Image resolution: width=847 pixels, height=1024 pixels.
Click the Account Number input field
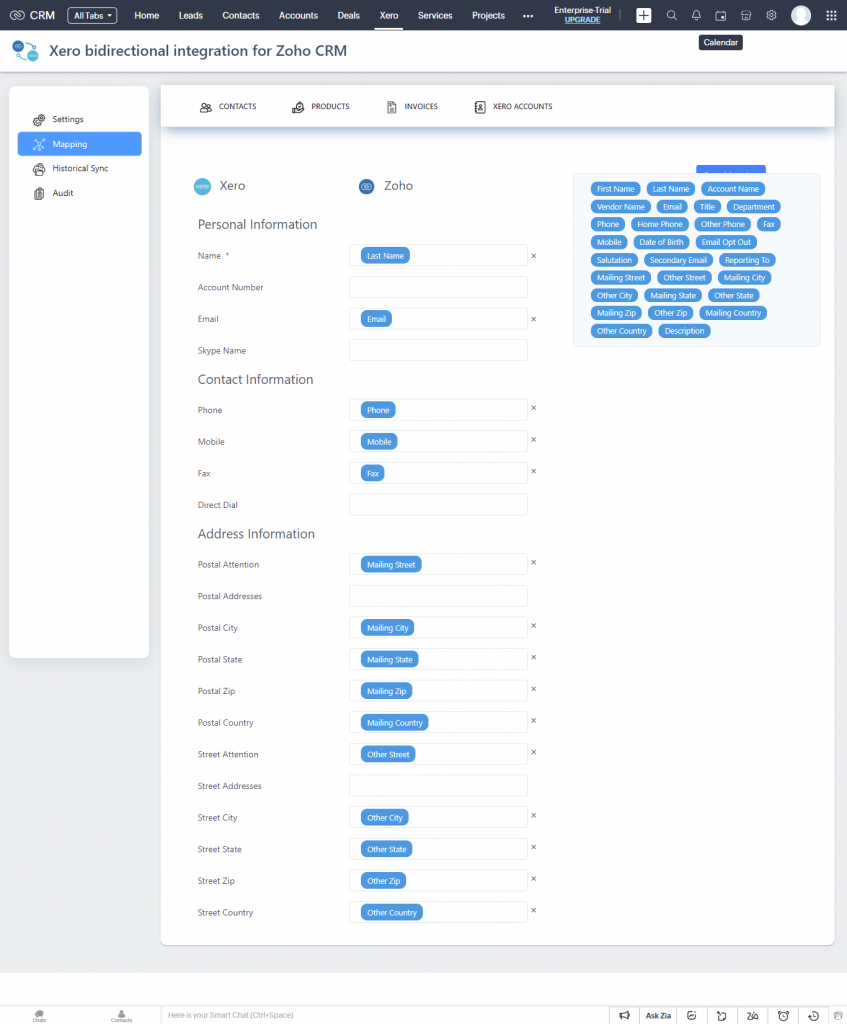click(438, 287)
